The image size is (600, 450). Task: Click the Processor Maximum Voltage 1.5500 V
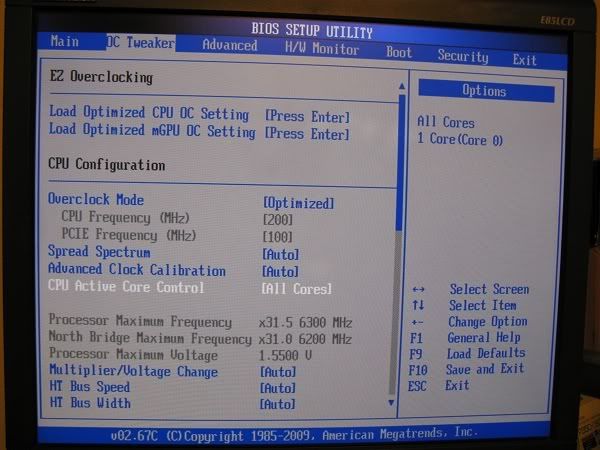coord(285,355)
